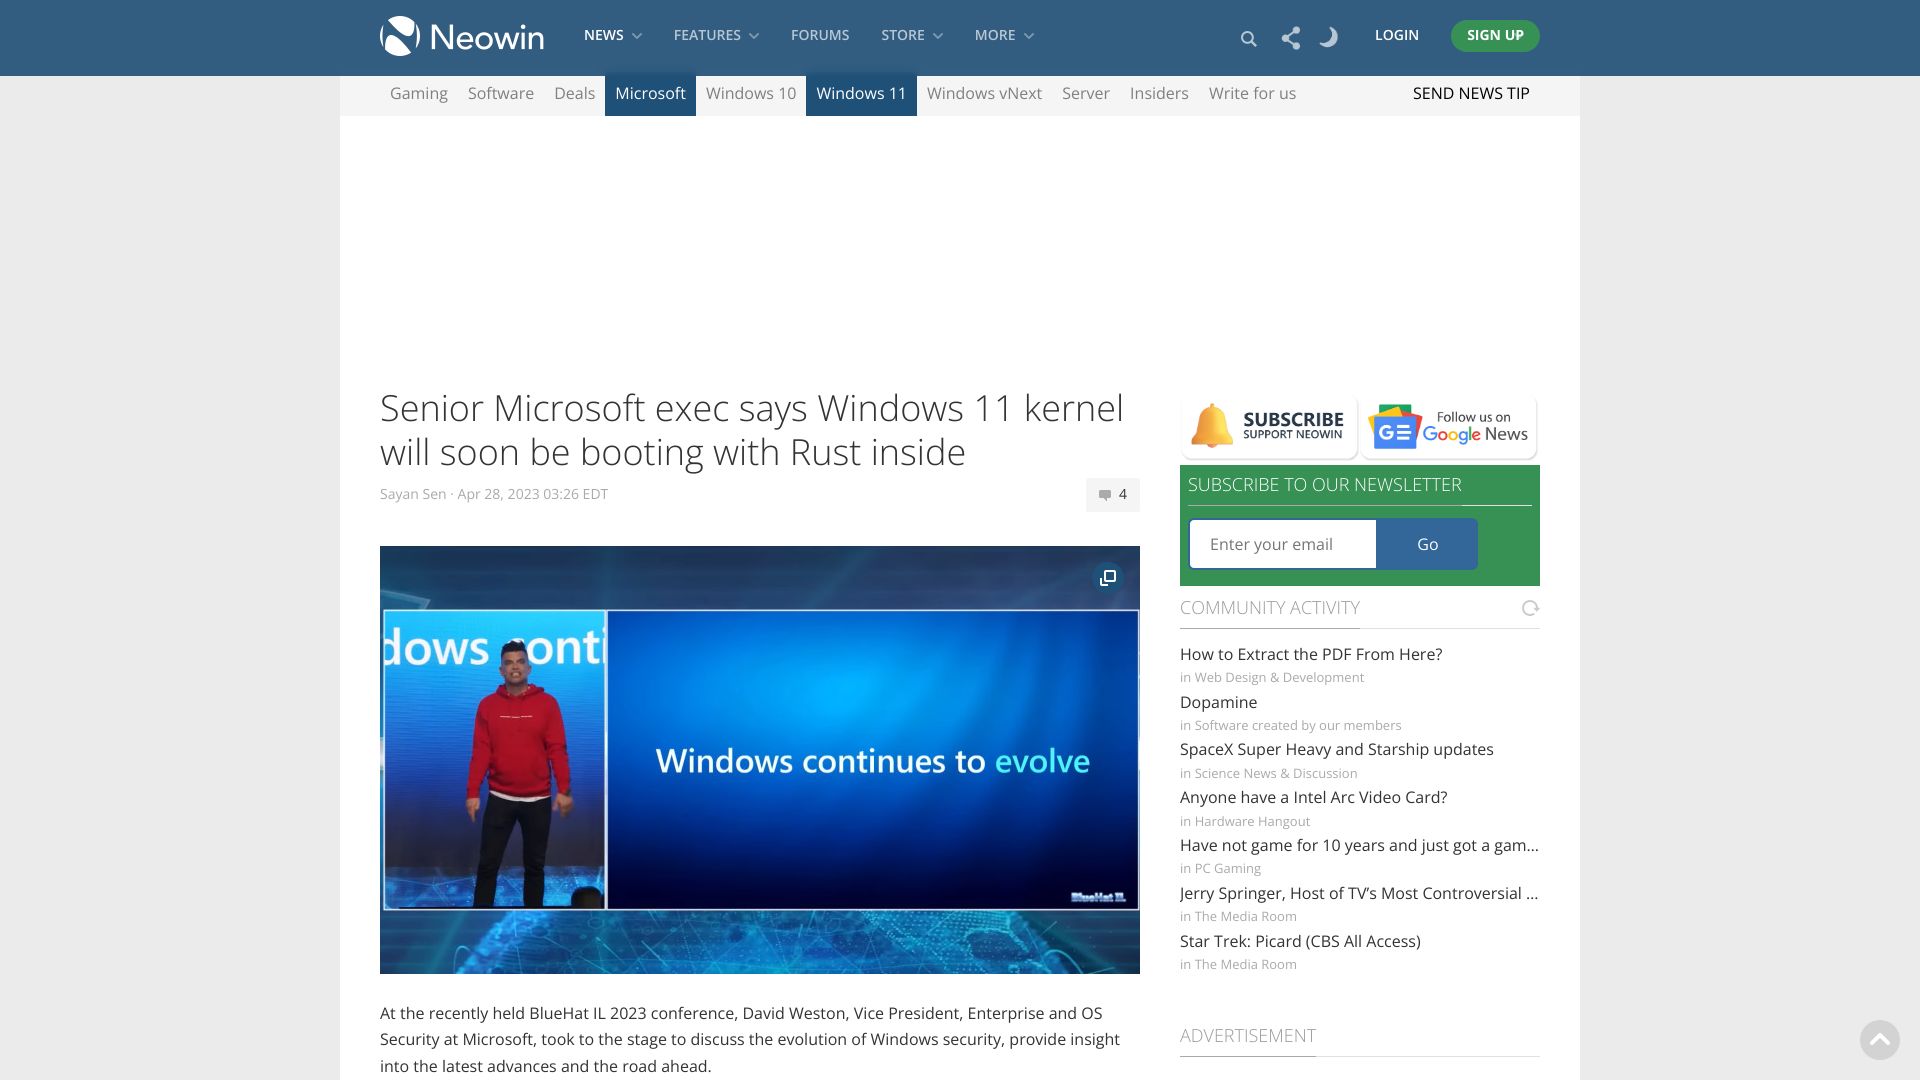Select the Deals category tab

coord(574,94)
